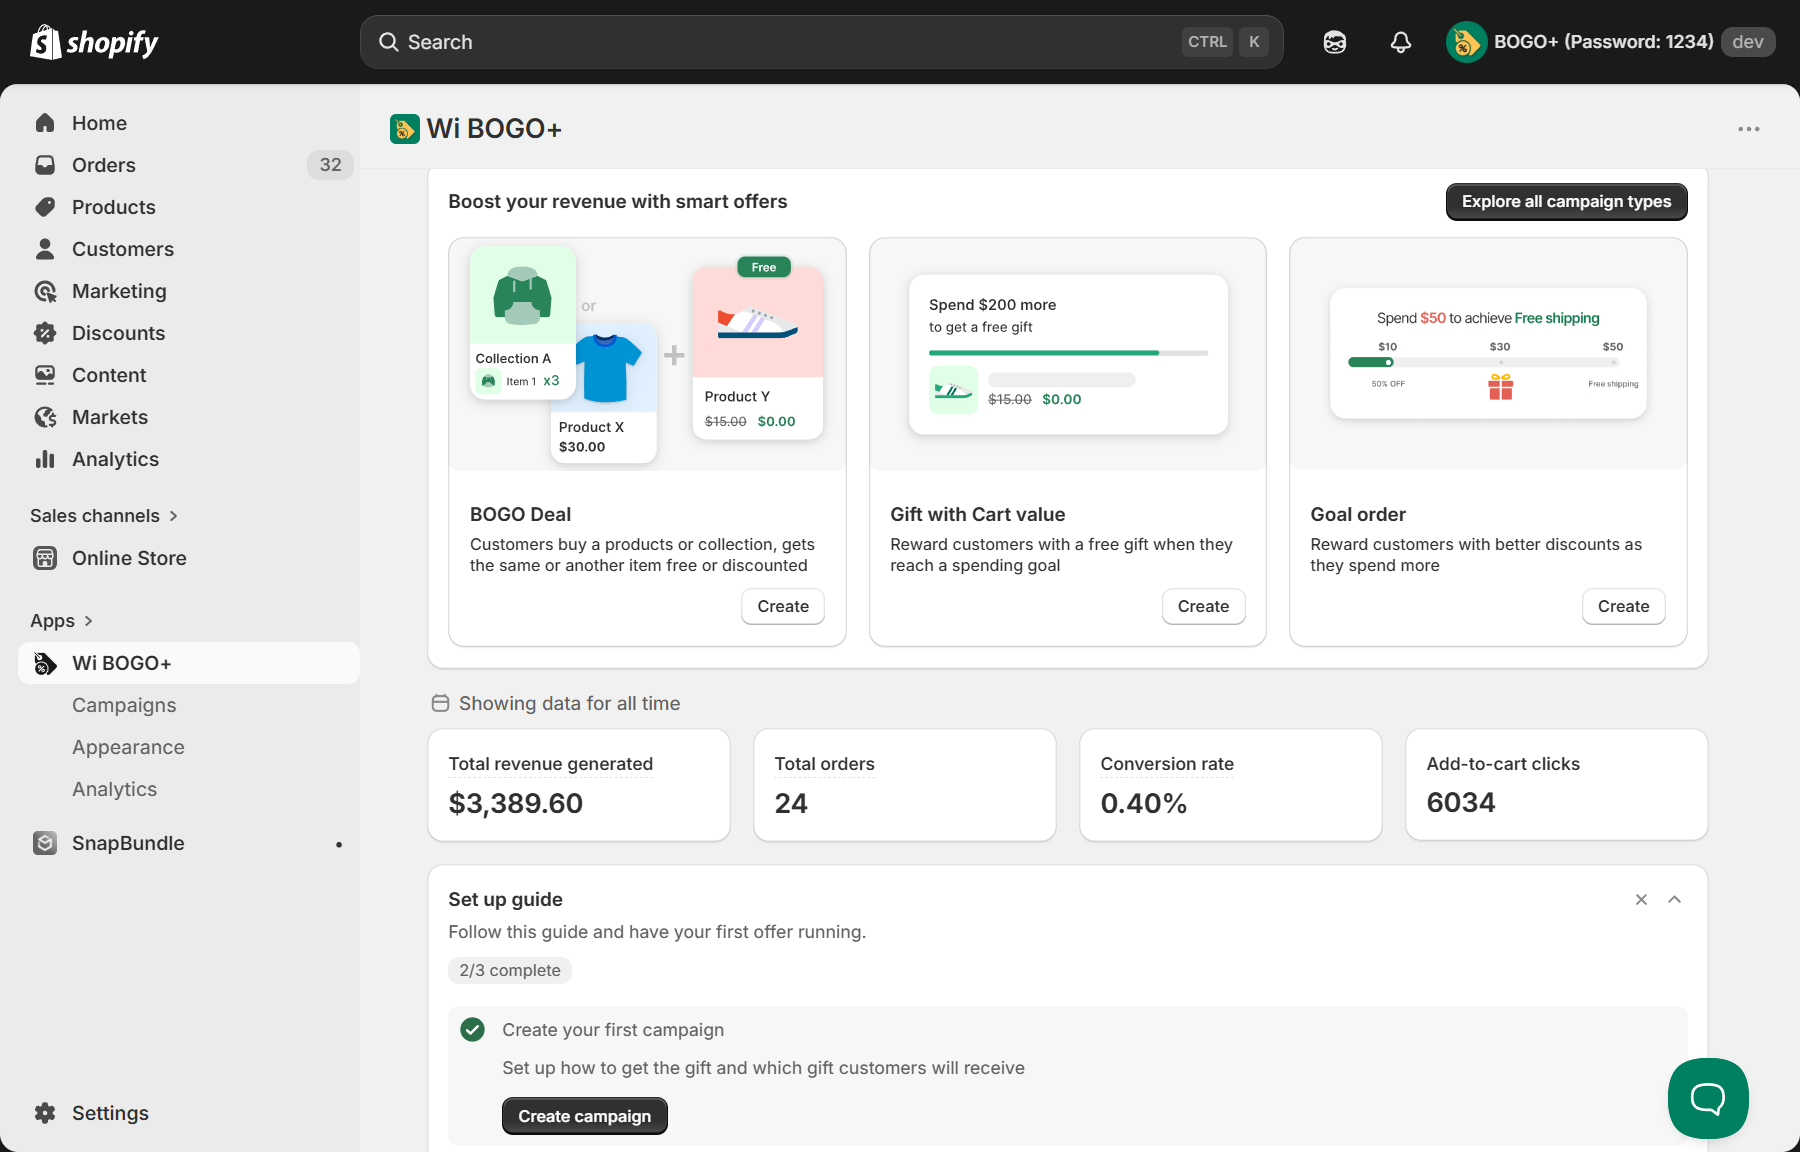Select SnapBundle in the sidebar
The image size is (1800, 1152).
click(189, 843)
